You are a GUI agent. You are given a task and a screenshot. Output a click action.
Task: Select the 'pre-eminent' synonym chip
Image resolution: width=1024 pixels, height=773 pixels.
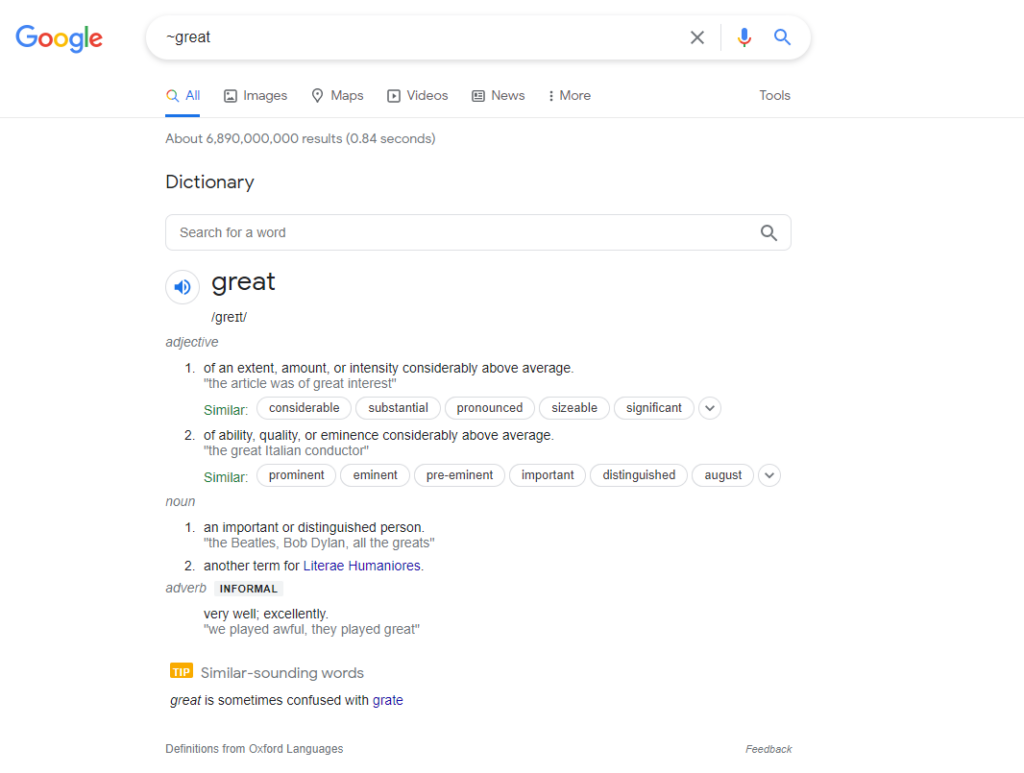click(x=459, y=476)
